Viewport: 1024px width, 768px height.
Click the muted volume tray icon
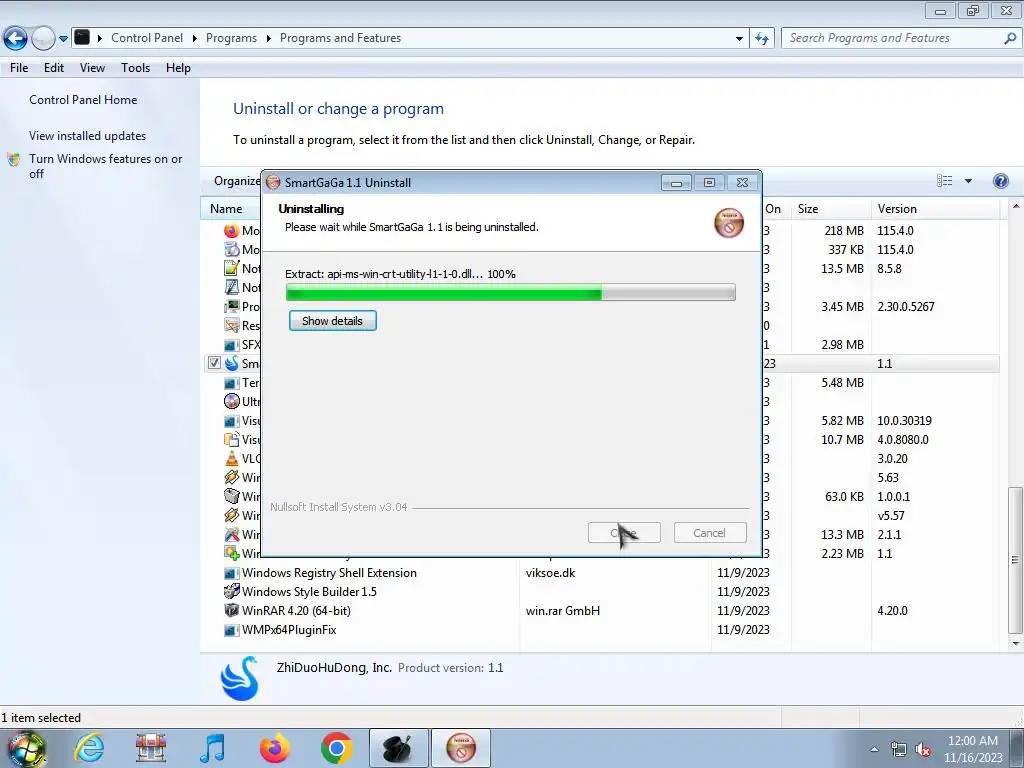pyautogui.click(x=923, y=750)
